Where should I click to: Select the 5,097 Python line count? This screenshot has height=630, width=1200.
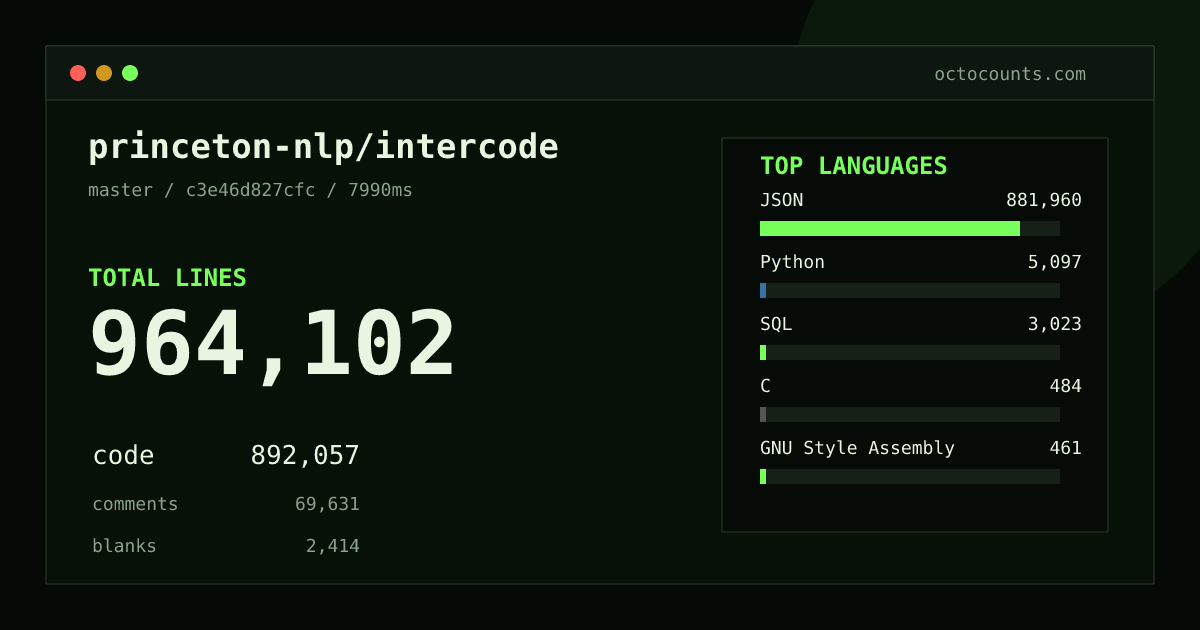click(x=1055, y=262)
